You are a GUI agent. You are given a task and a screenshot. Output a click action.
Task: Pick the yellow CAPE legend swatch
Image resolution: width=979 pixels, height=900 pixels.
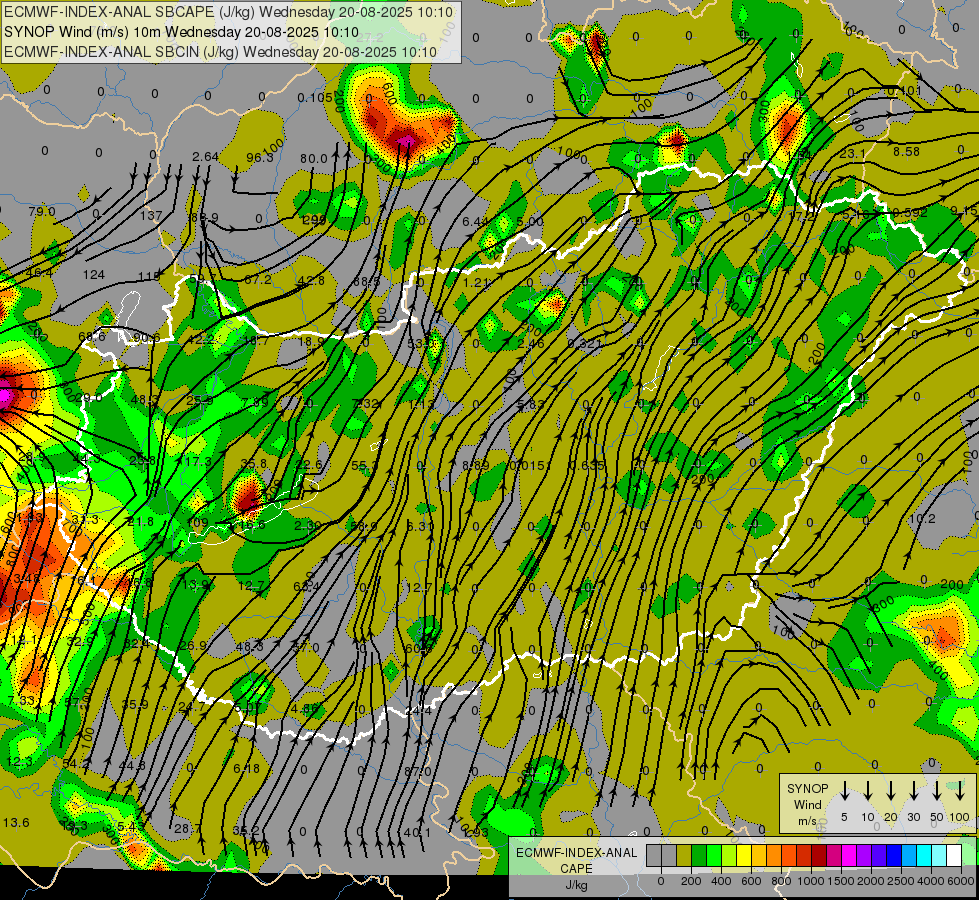pos(744,856)
